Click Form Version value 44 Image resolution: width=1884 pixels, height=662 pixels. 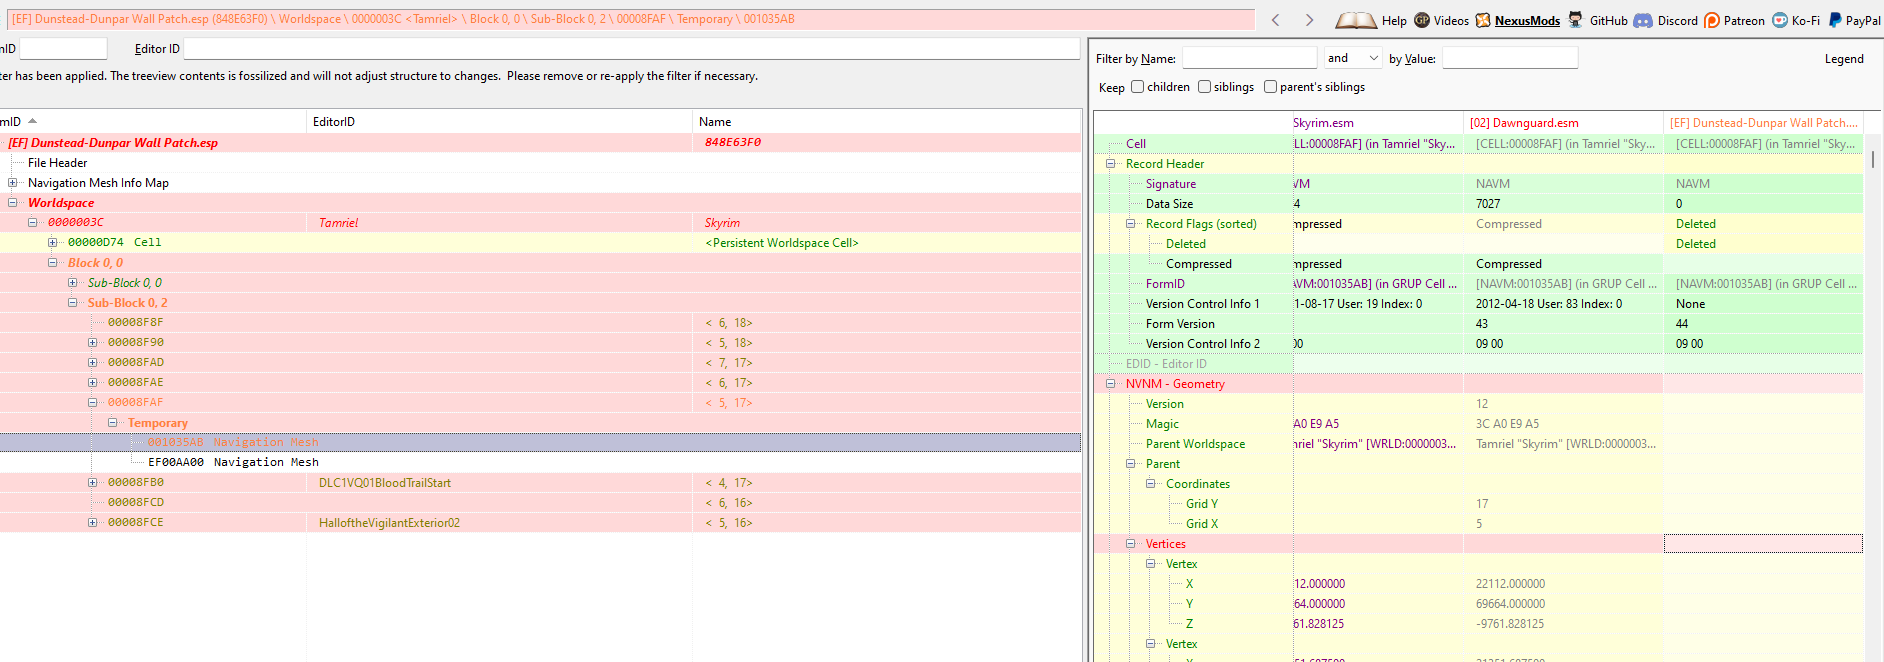click(x=1682, y=324)
